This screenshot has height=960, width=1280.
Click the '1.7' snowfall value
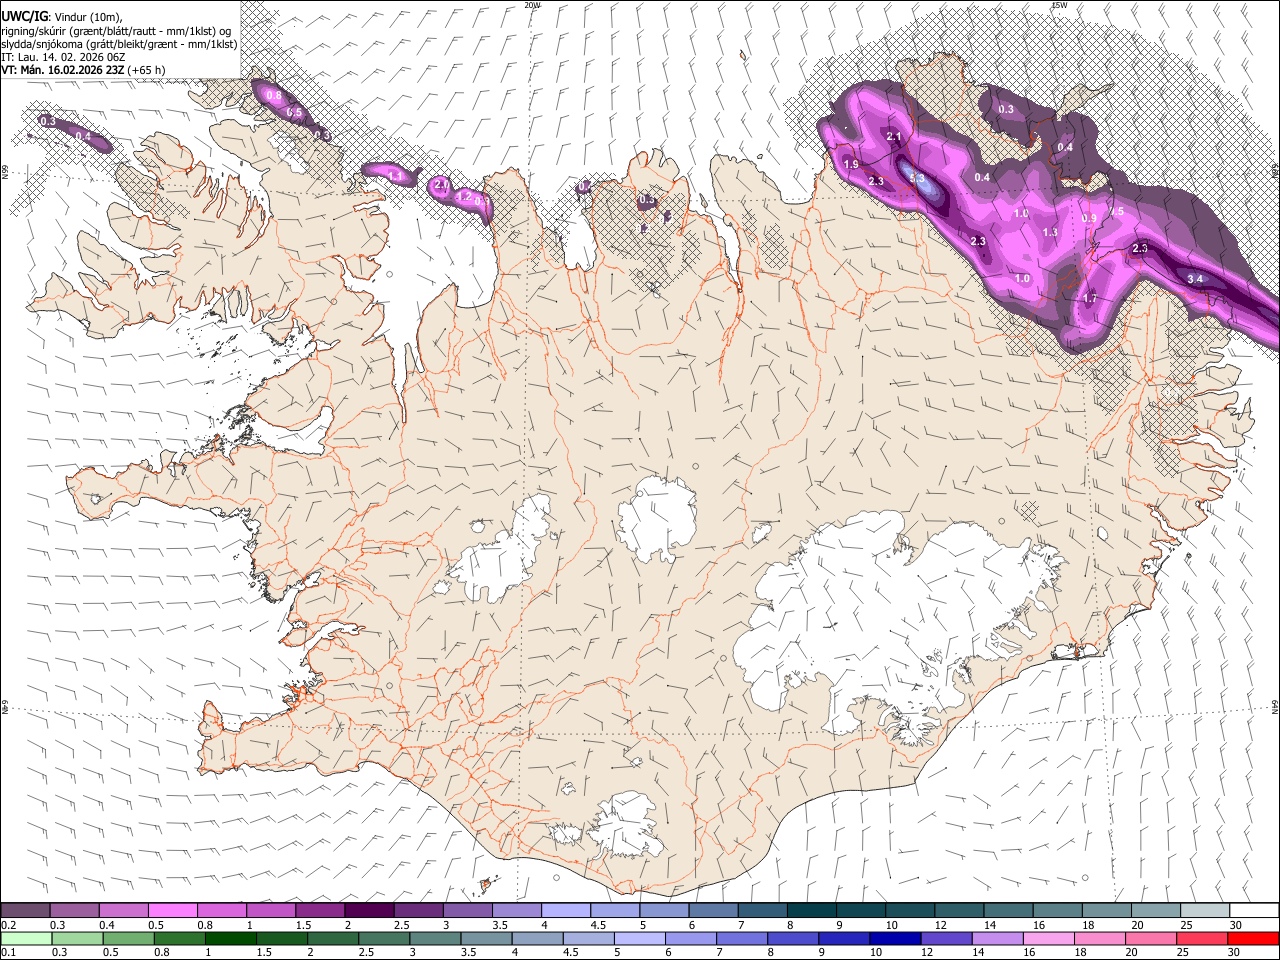point(1090,298)
